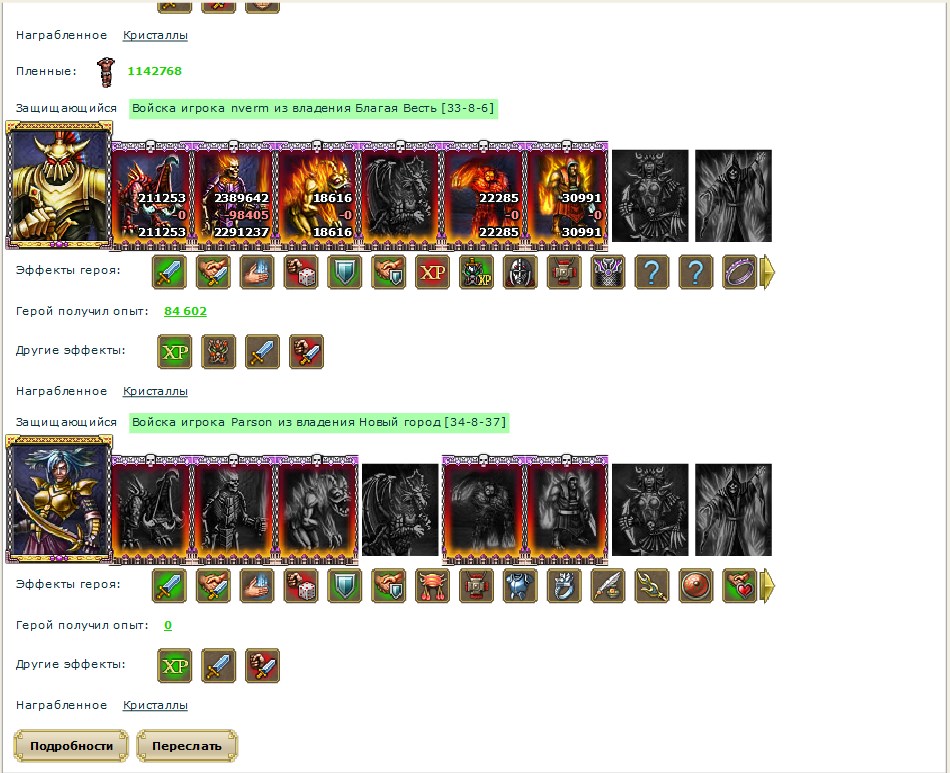Expand nverm's hero effects with yellow arrow

(767, 272)
